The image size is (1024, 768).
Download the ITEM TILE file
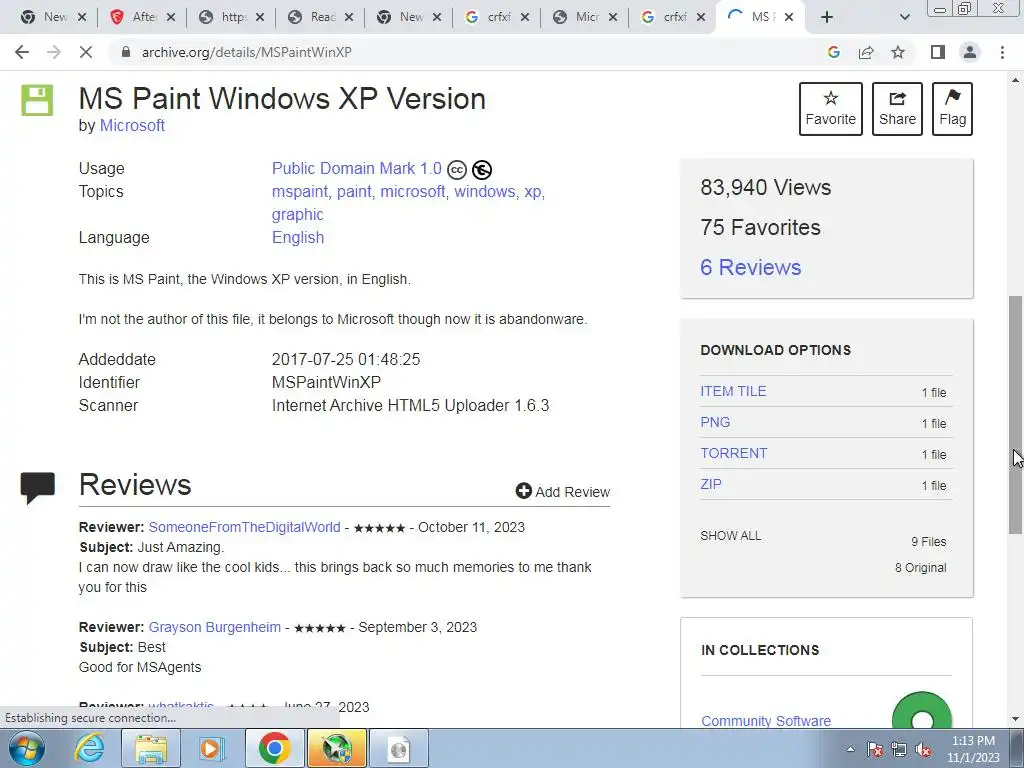coord(733,391)
